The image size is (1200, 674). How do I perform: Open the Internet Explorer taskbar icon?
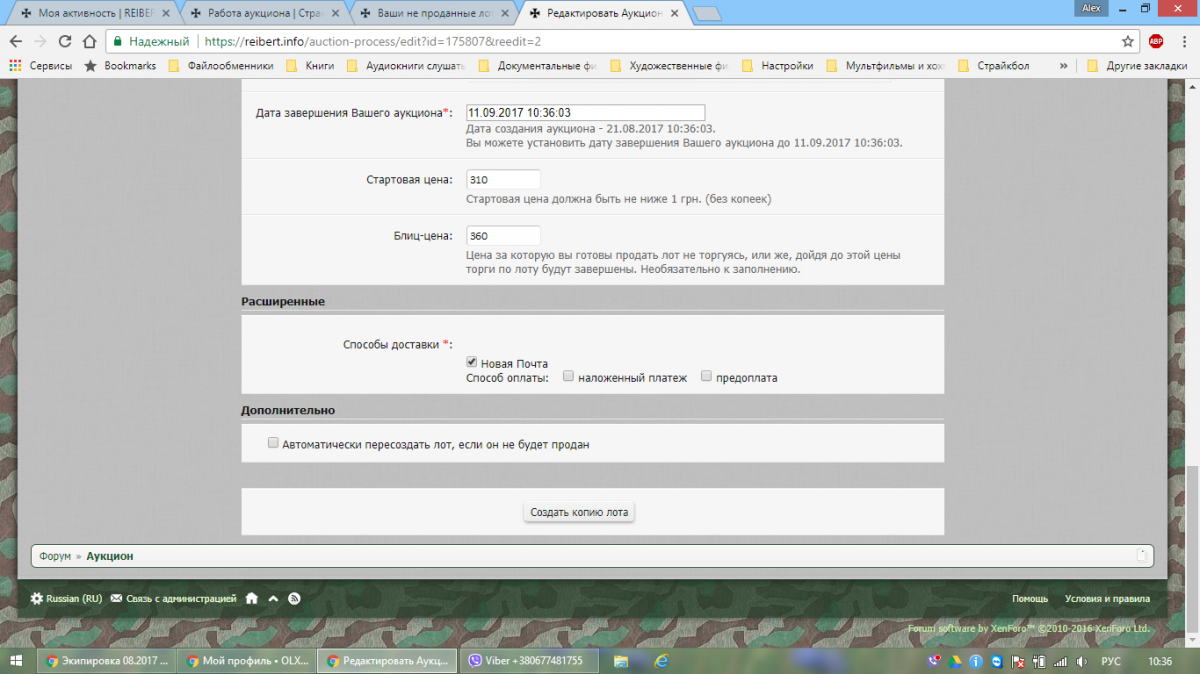pyautogui.click(x=661, y=661)
